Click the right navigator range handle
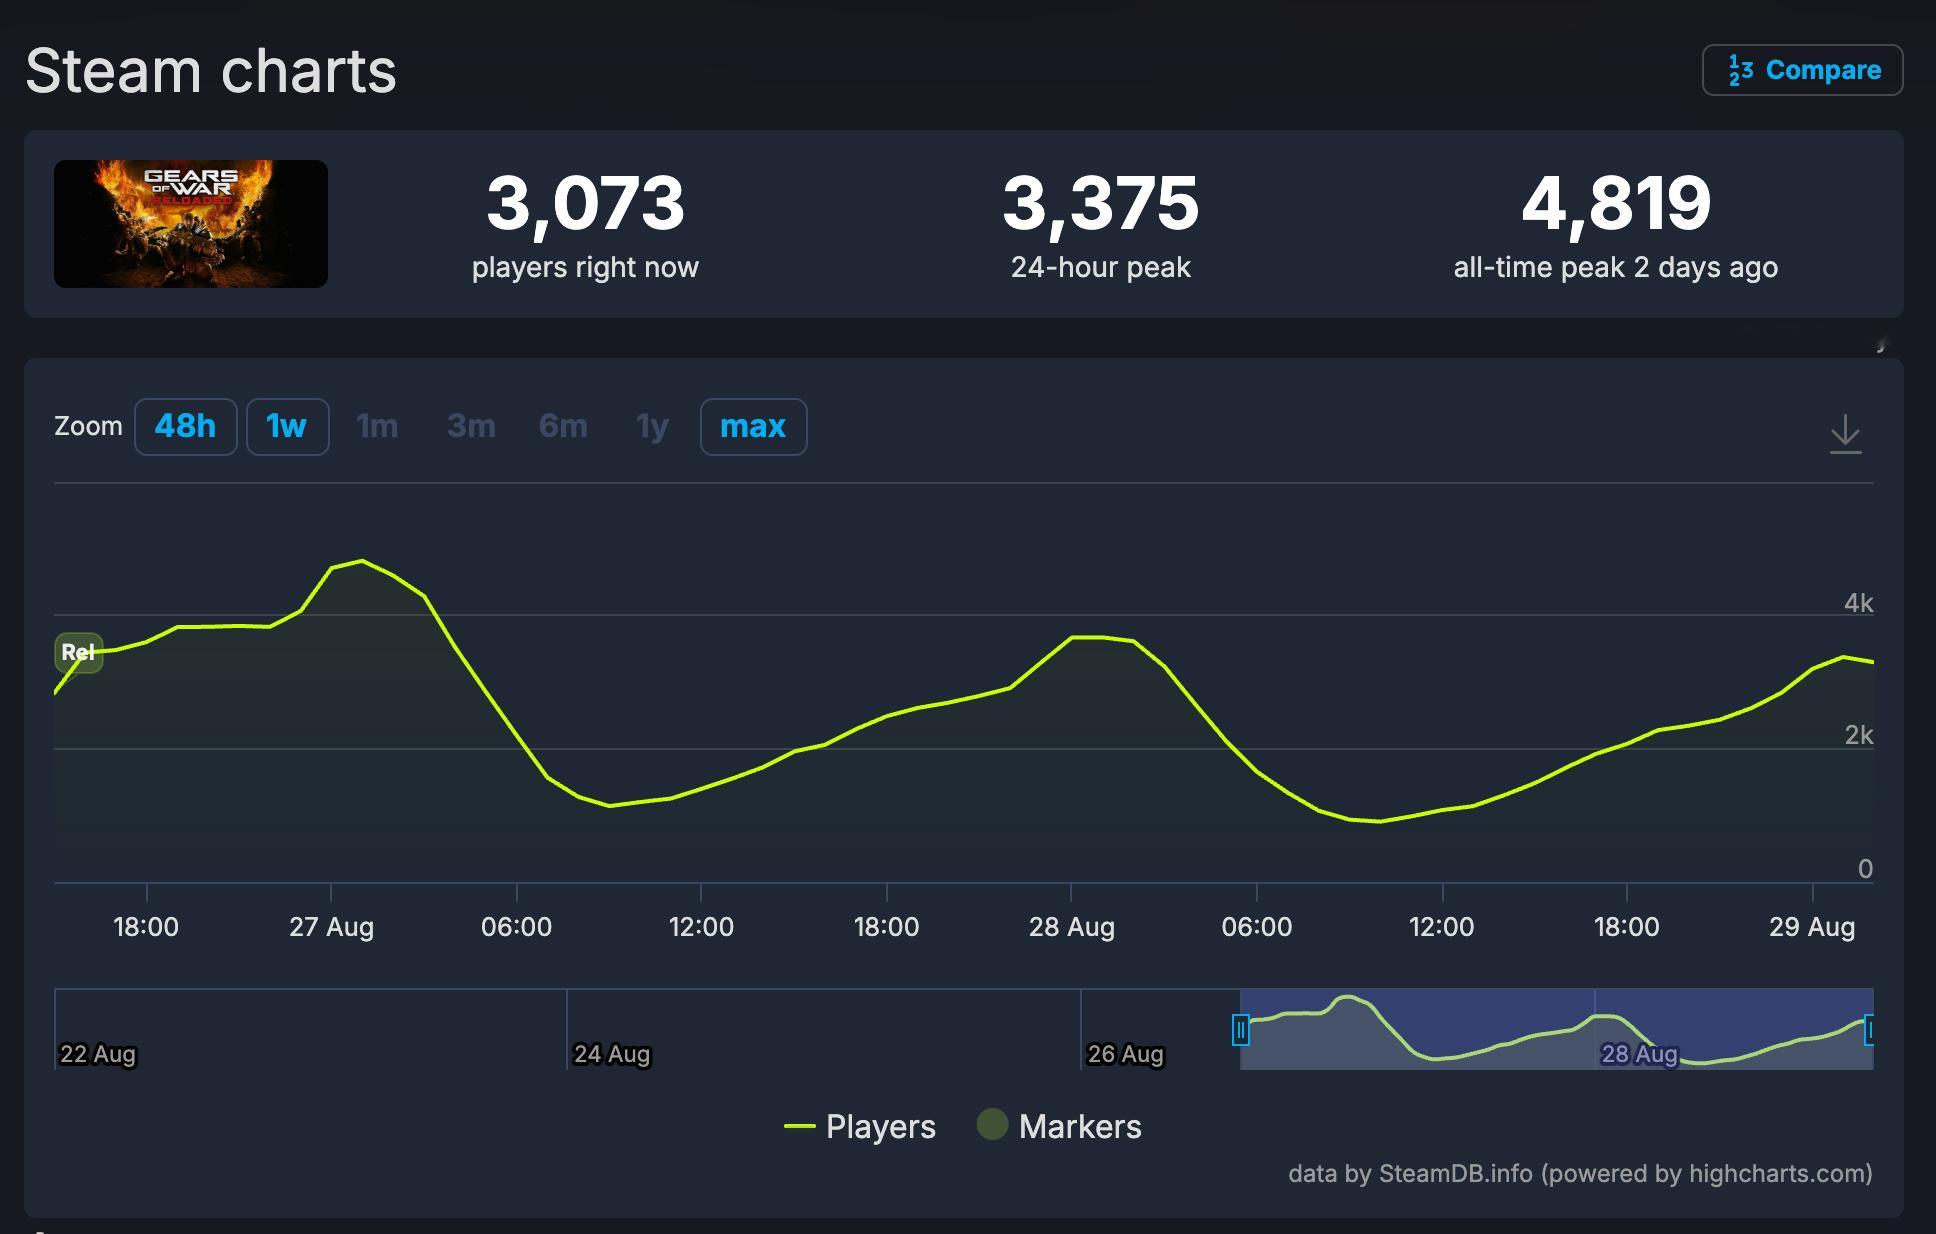The height and width of the screenshot is (1234, 1936). [x=1869, y=1029]
